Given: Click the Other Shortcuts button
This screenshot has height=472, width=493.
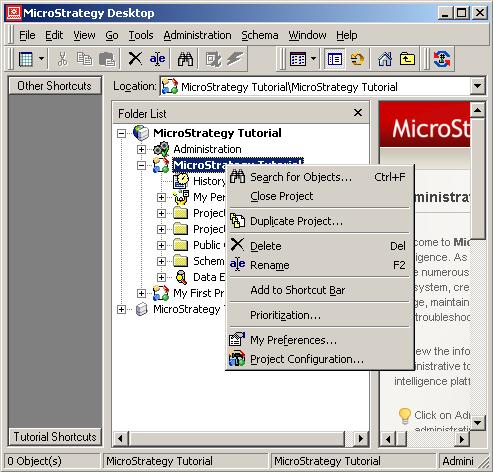Looking at the screenshot, I should pyautogui.click(x=55, y=86).
